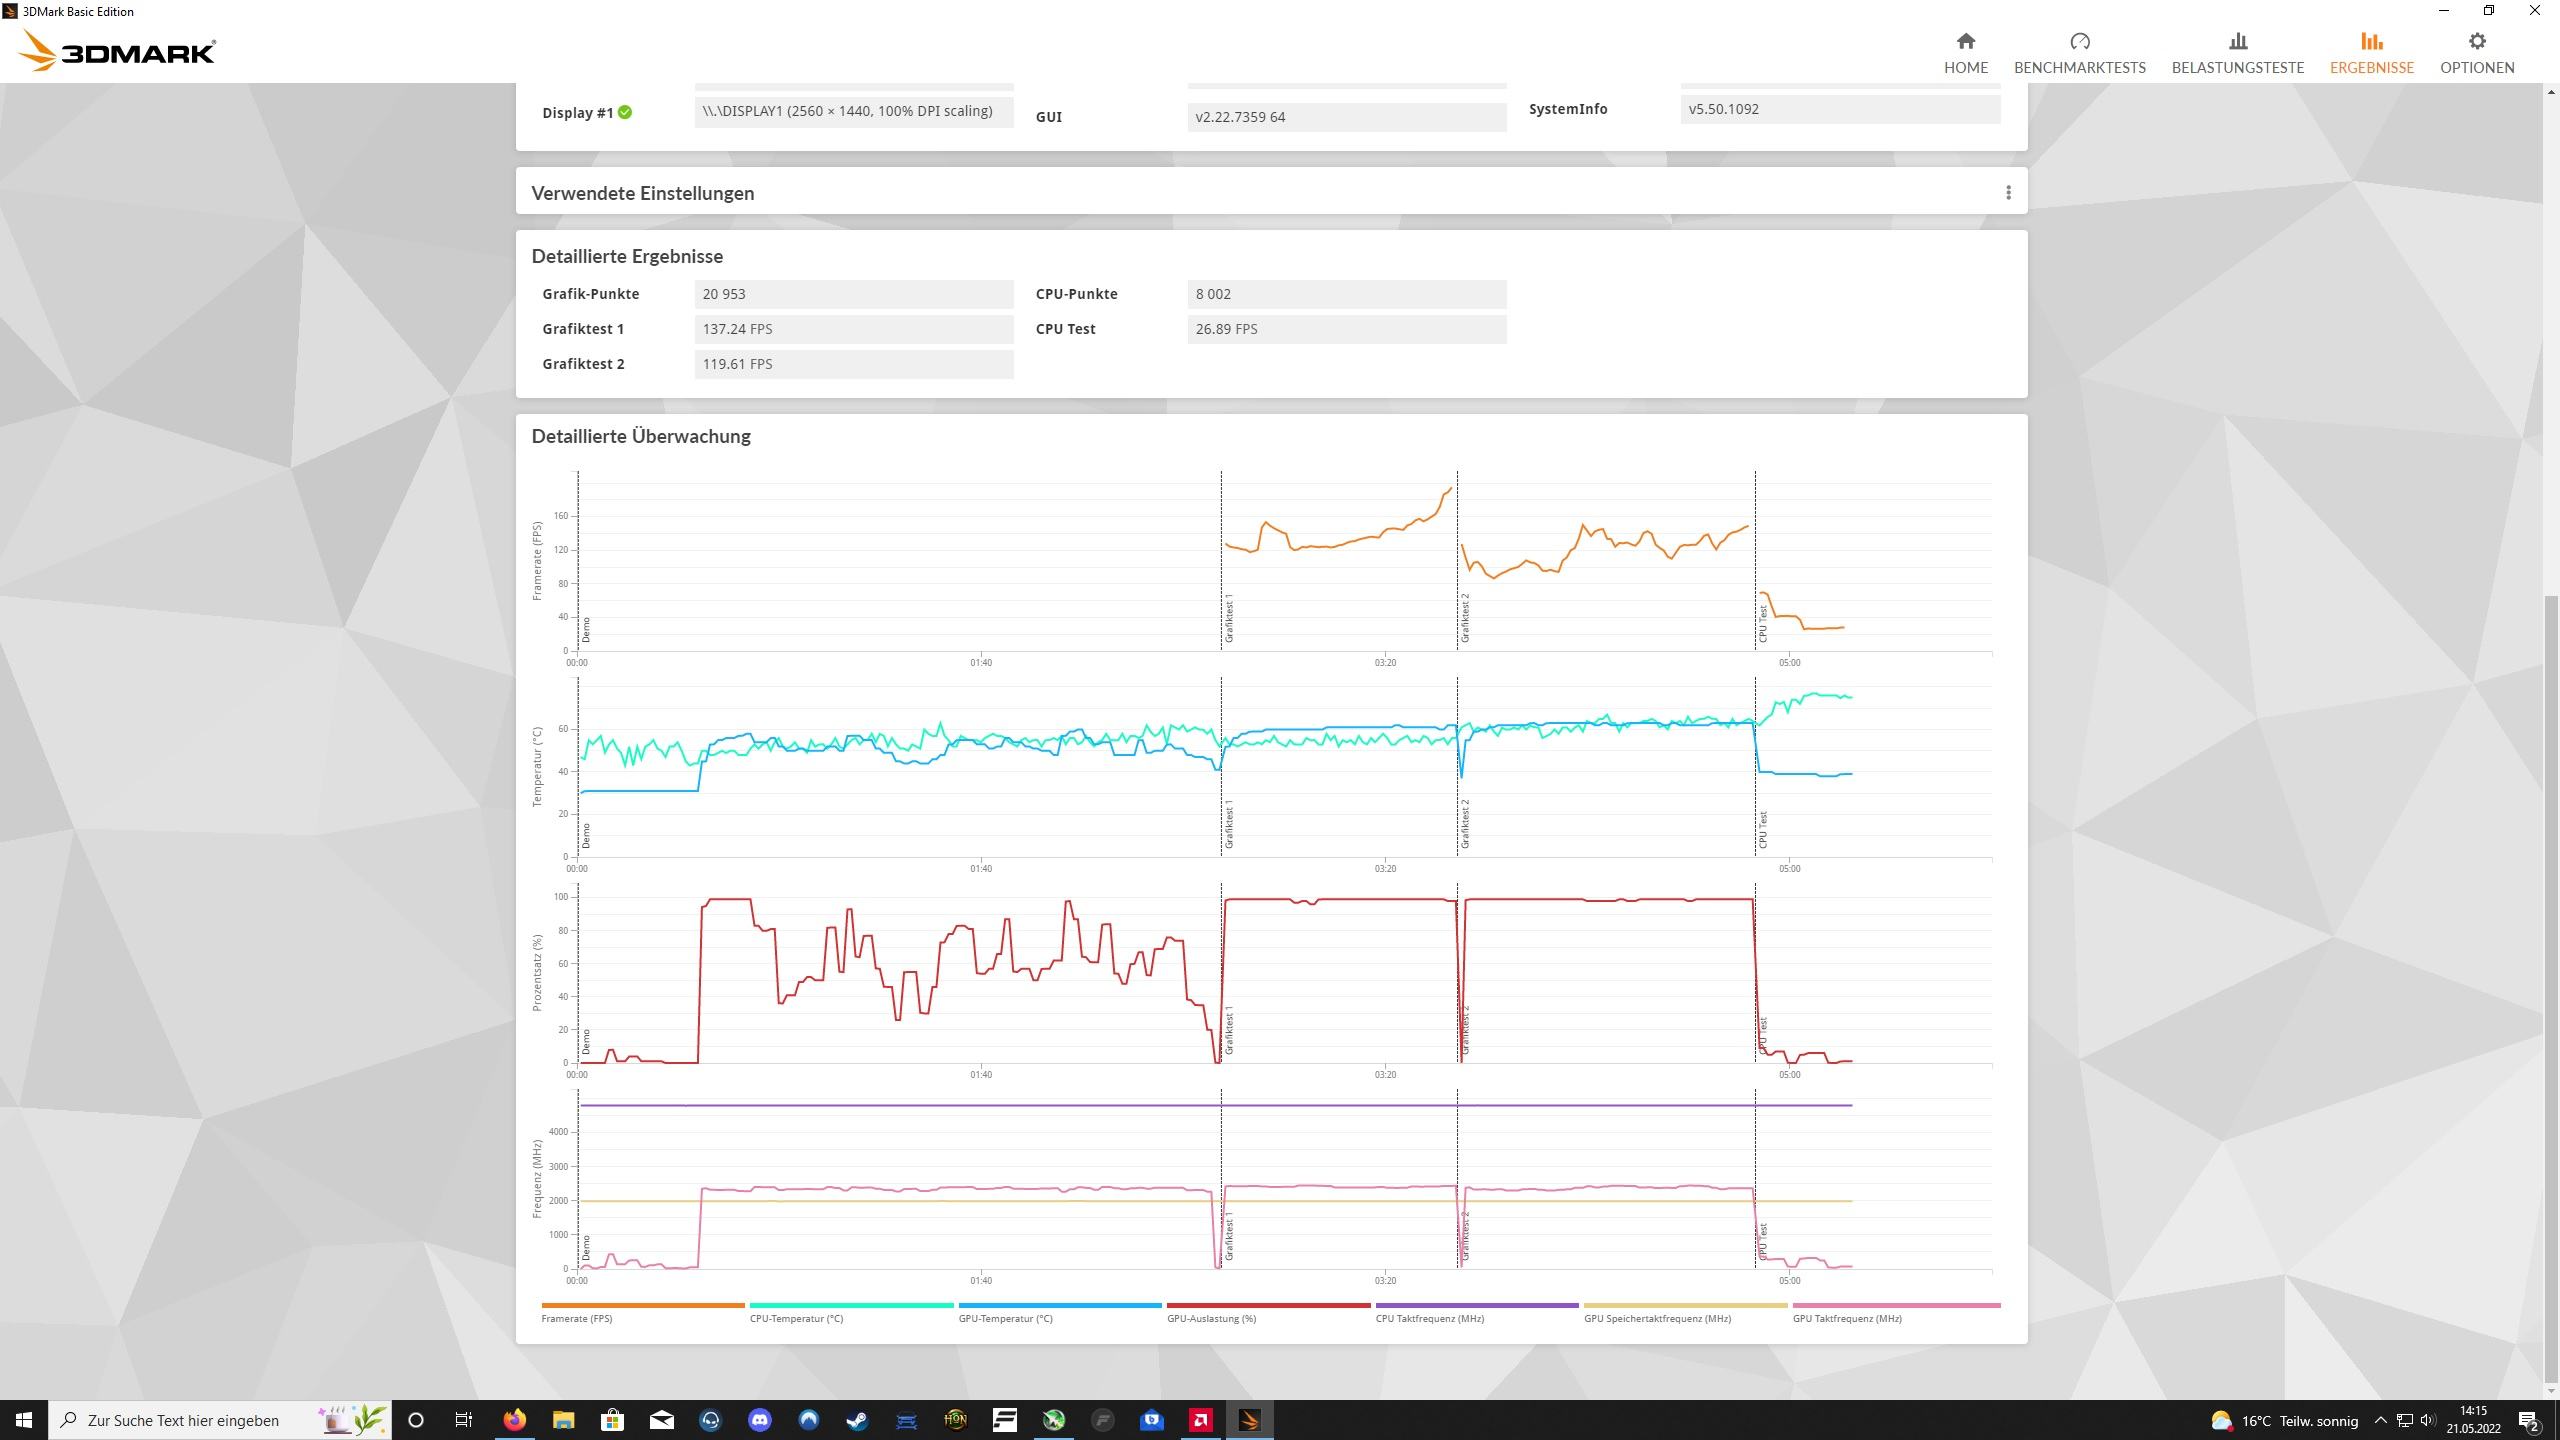Open Discord from the taskbar

click(x=759, y=1420)
